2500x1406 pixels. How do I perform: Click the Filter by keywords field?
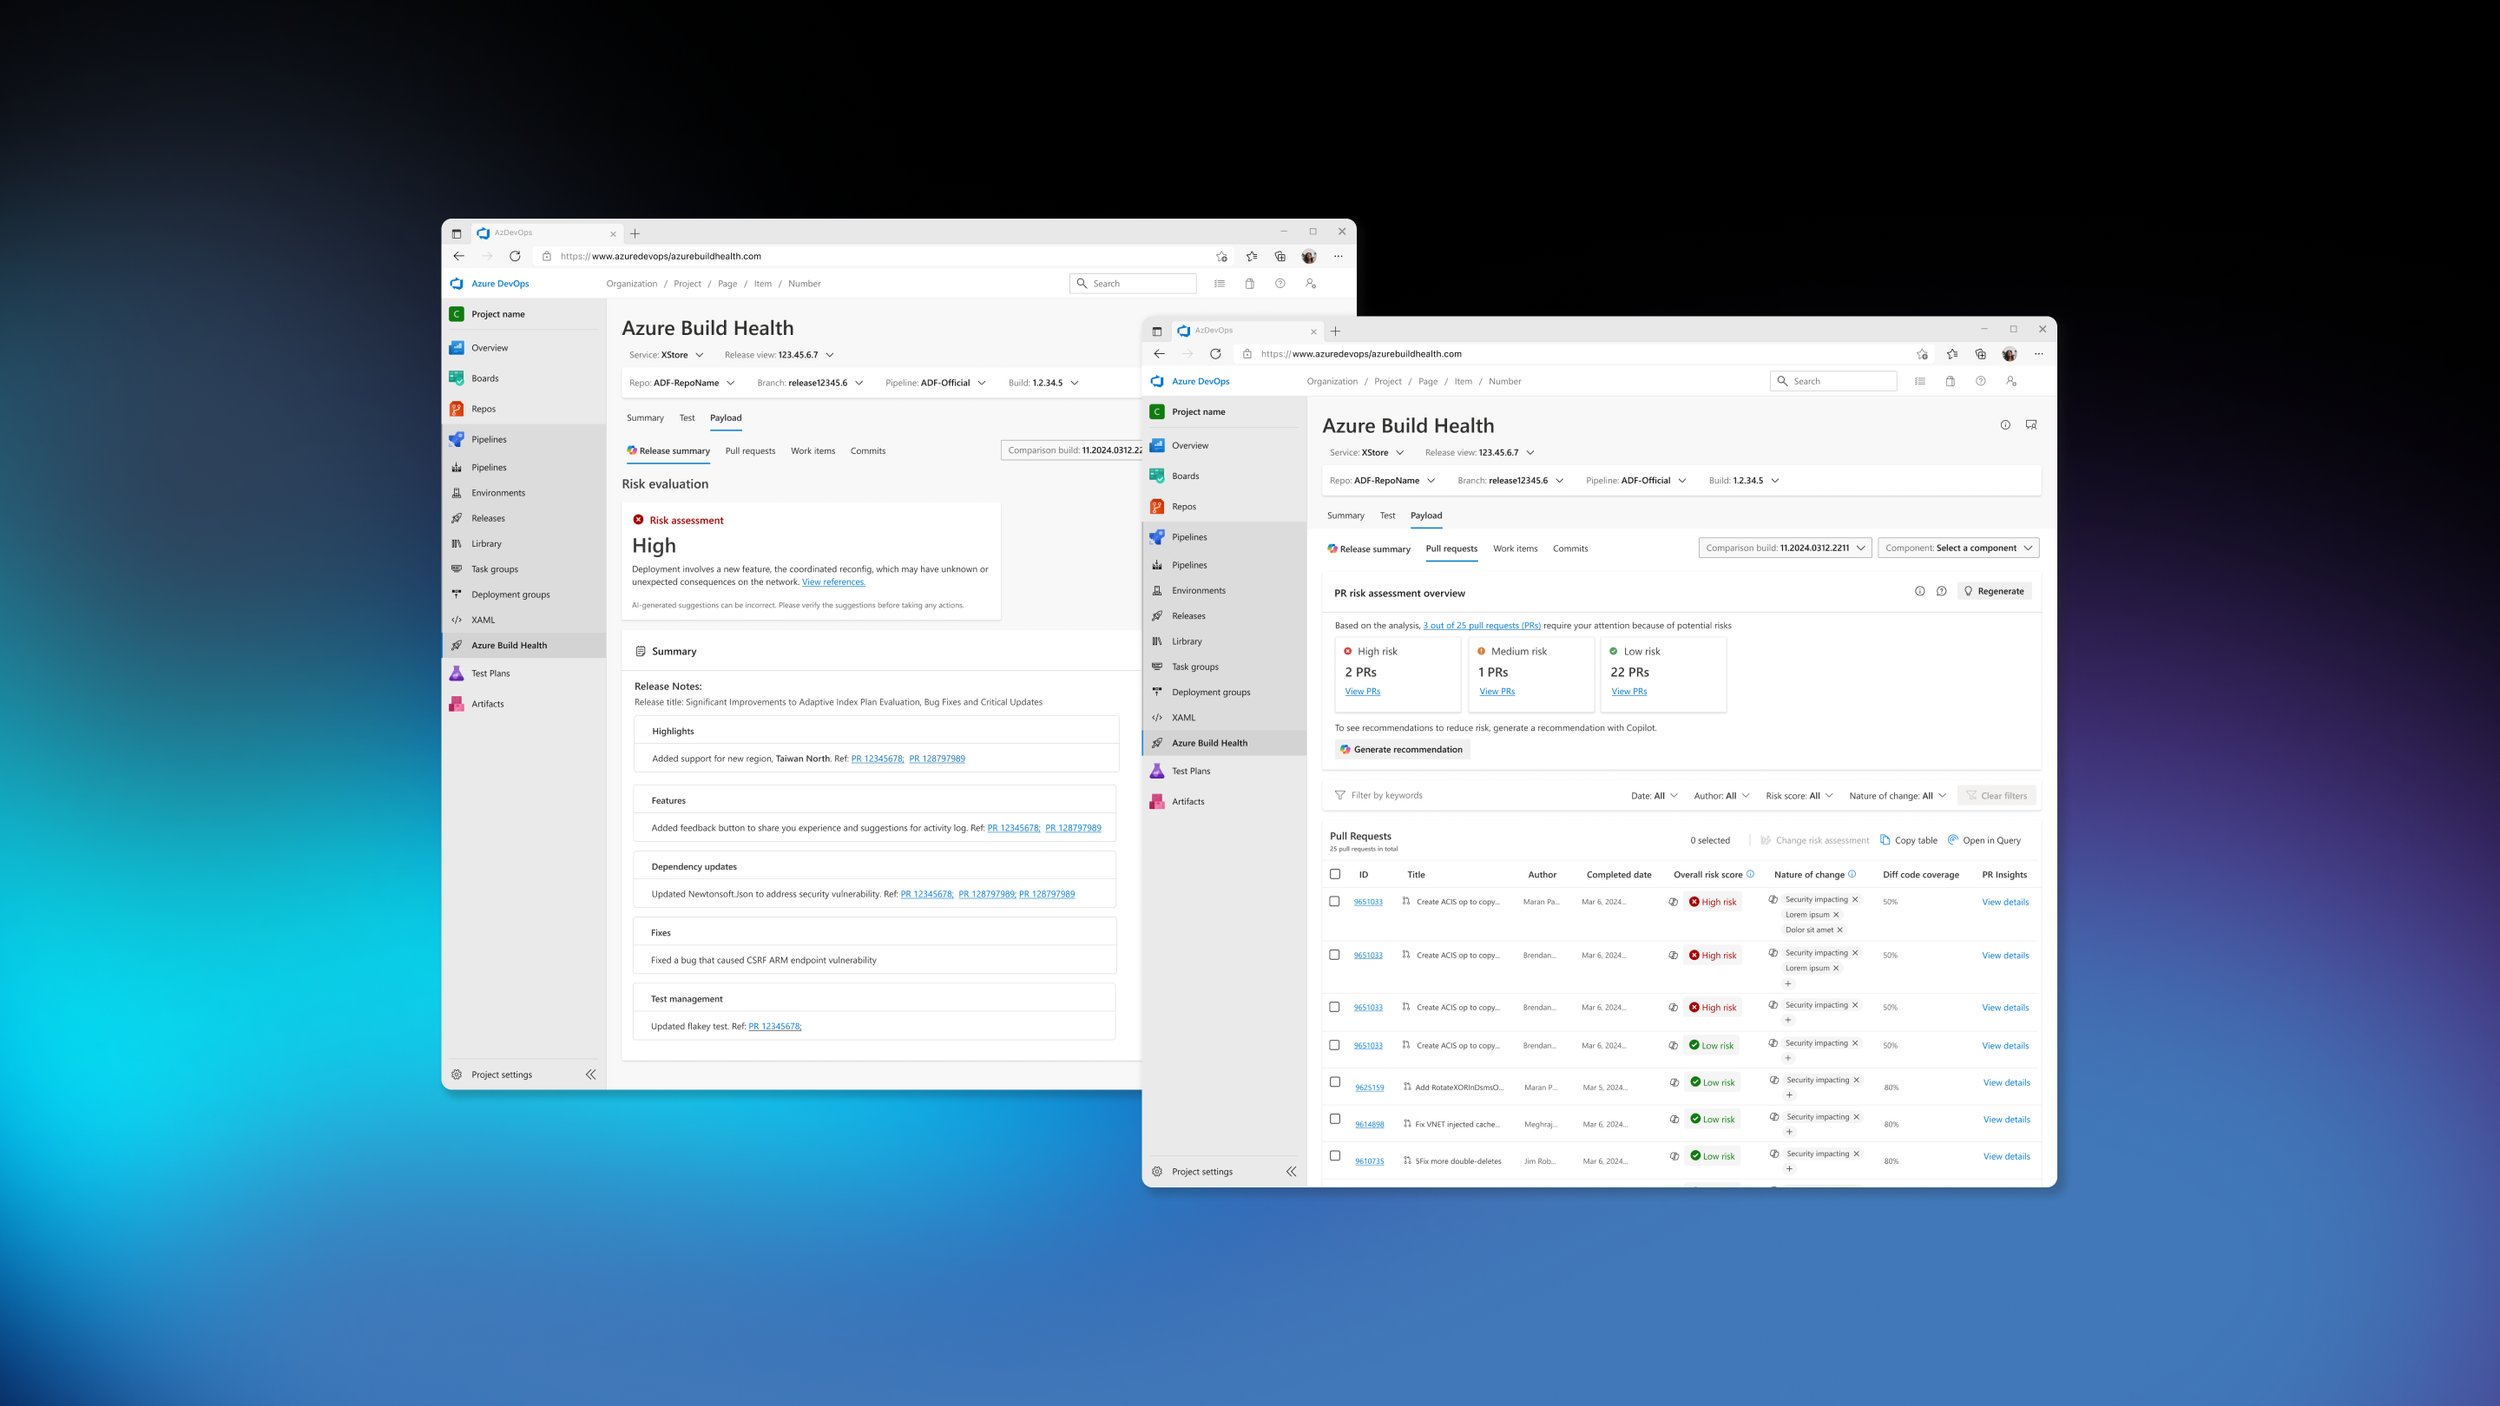pyautogui.click(x=1386, y=796)
